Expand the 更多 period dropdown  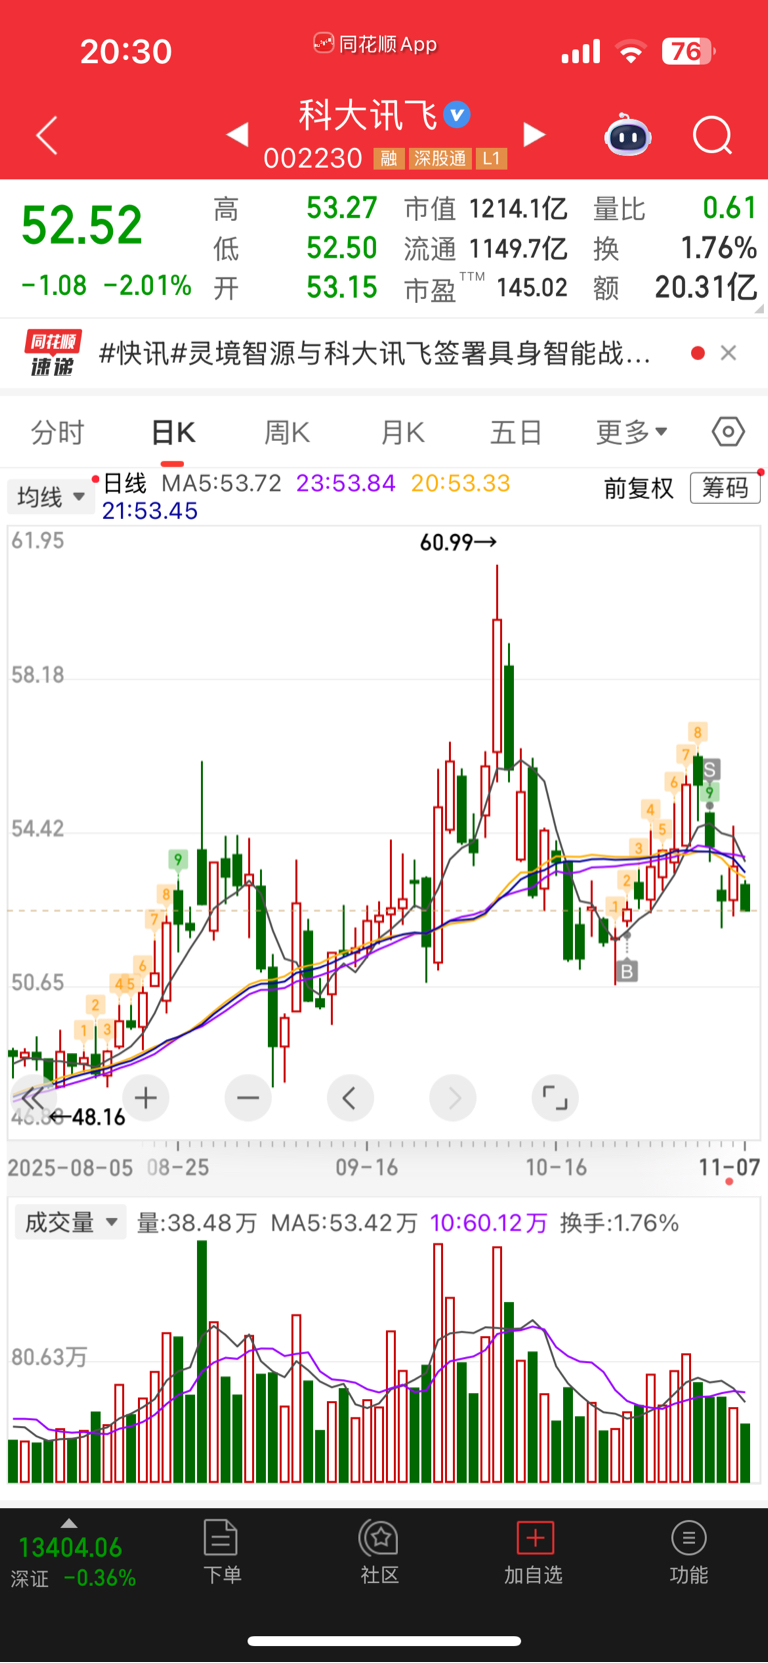pyautogui.click(x=631, y=432)
